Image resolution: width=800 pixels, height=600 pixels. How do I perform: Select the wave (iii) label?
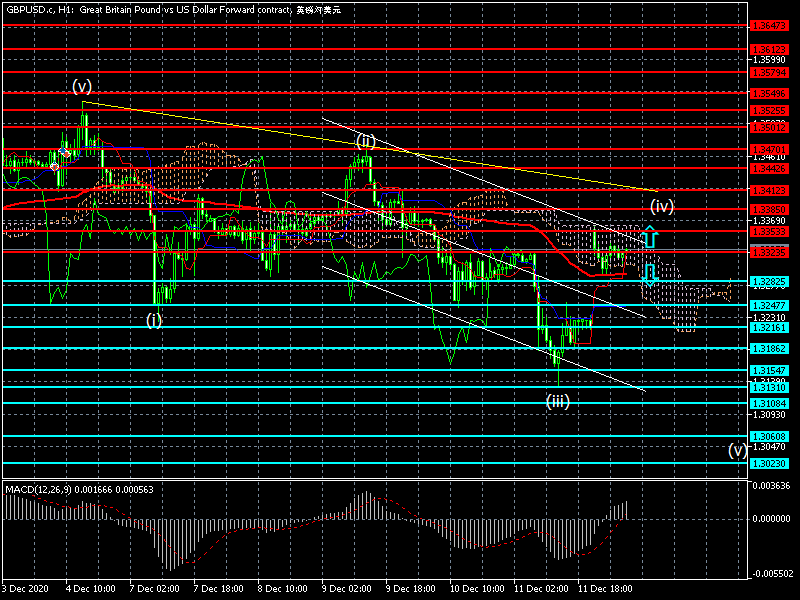558,401
